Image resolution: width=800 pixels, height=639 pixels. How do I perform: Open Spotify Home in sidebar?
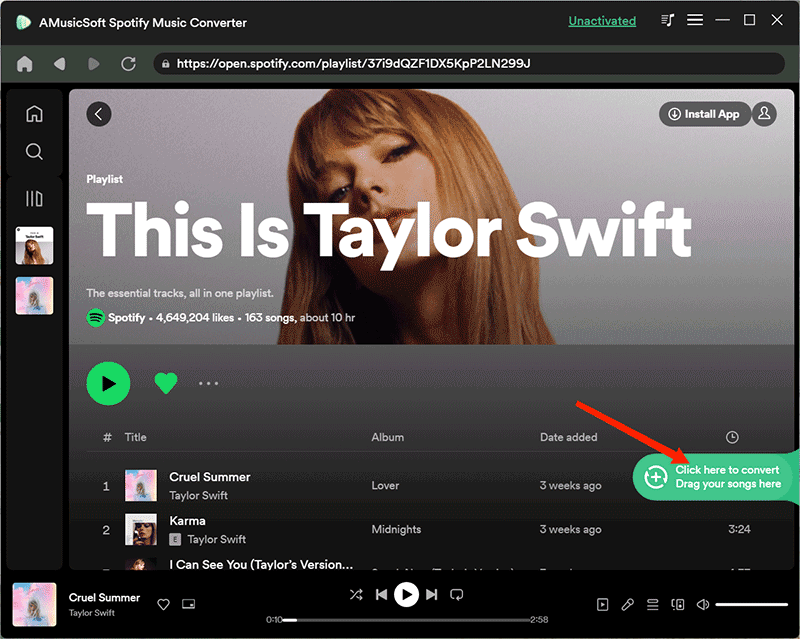[34, 113]
